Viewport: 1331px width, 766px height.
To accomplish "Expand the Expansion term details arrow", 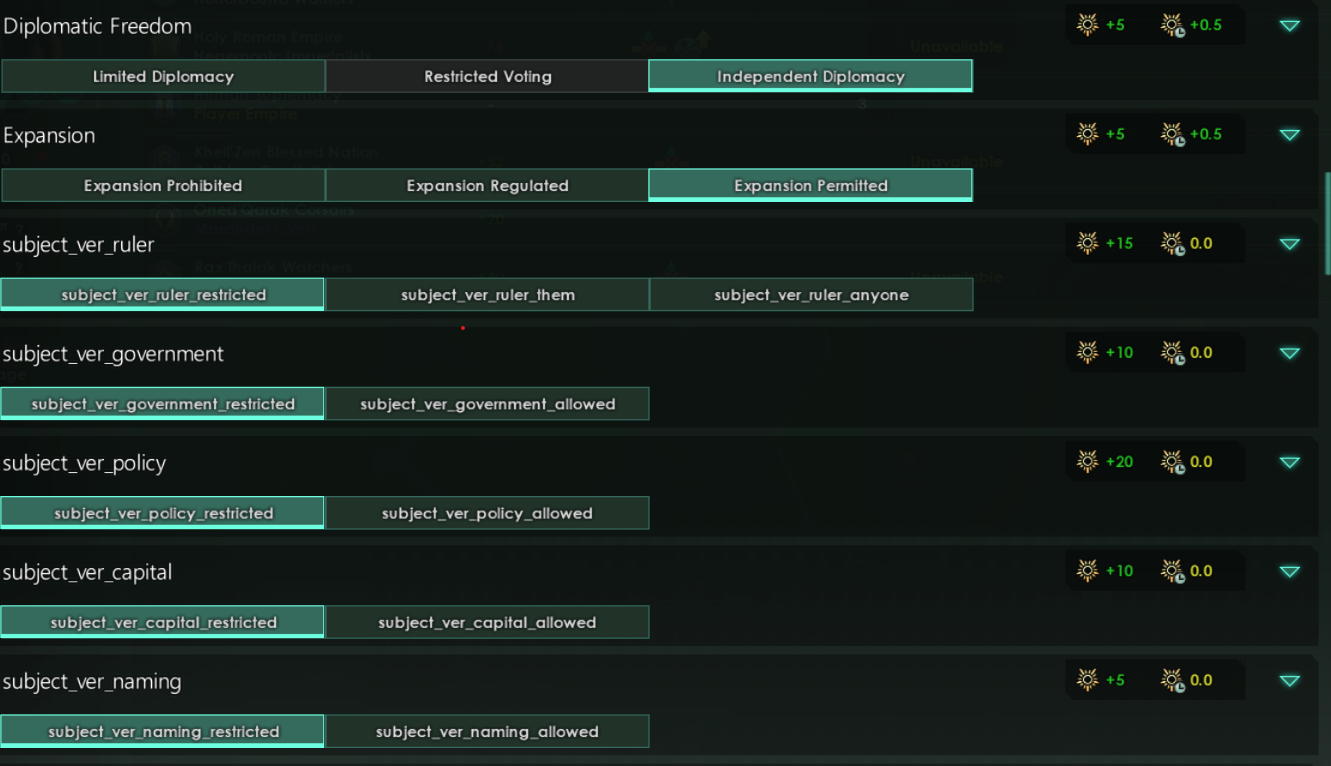I will [1290, 135].
